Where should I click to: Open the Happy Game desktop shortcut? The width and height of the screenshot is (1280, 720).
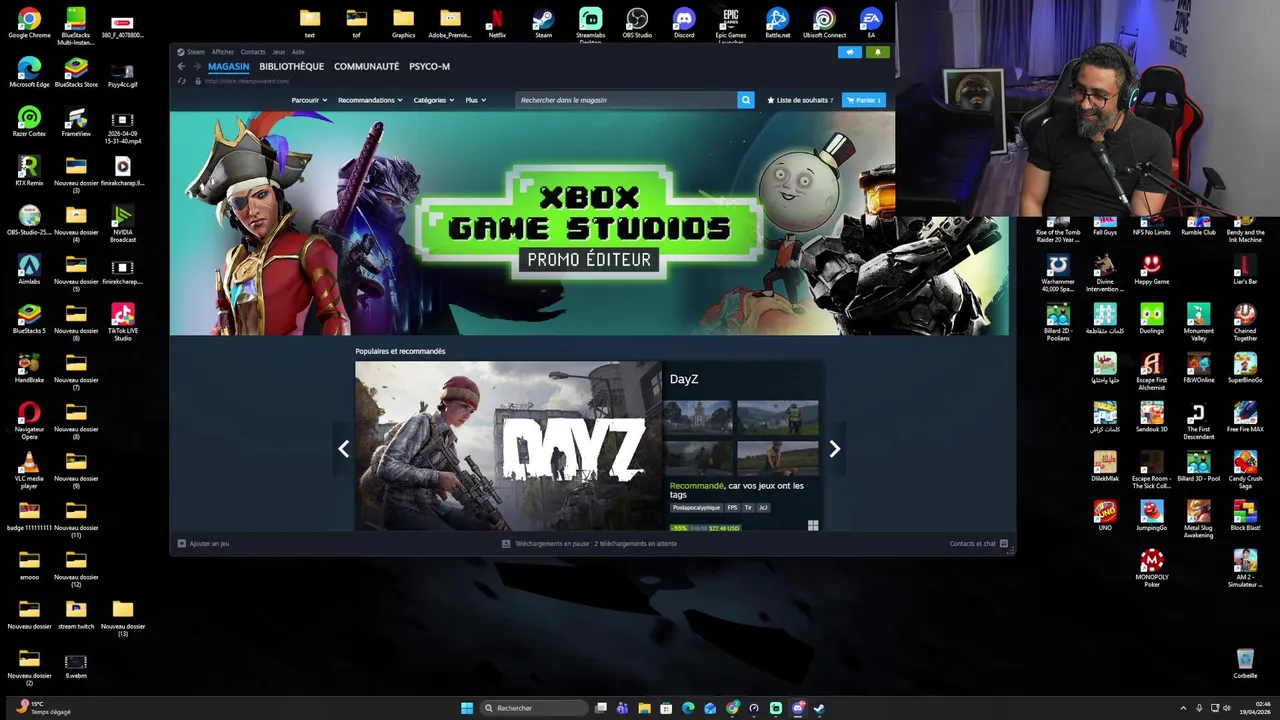1152,270
